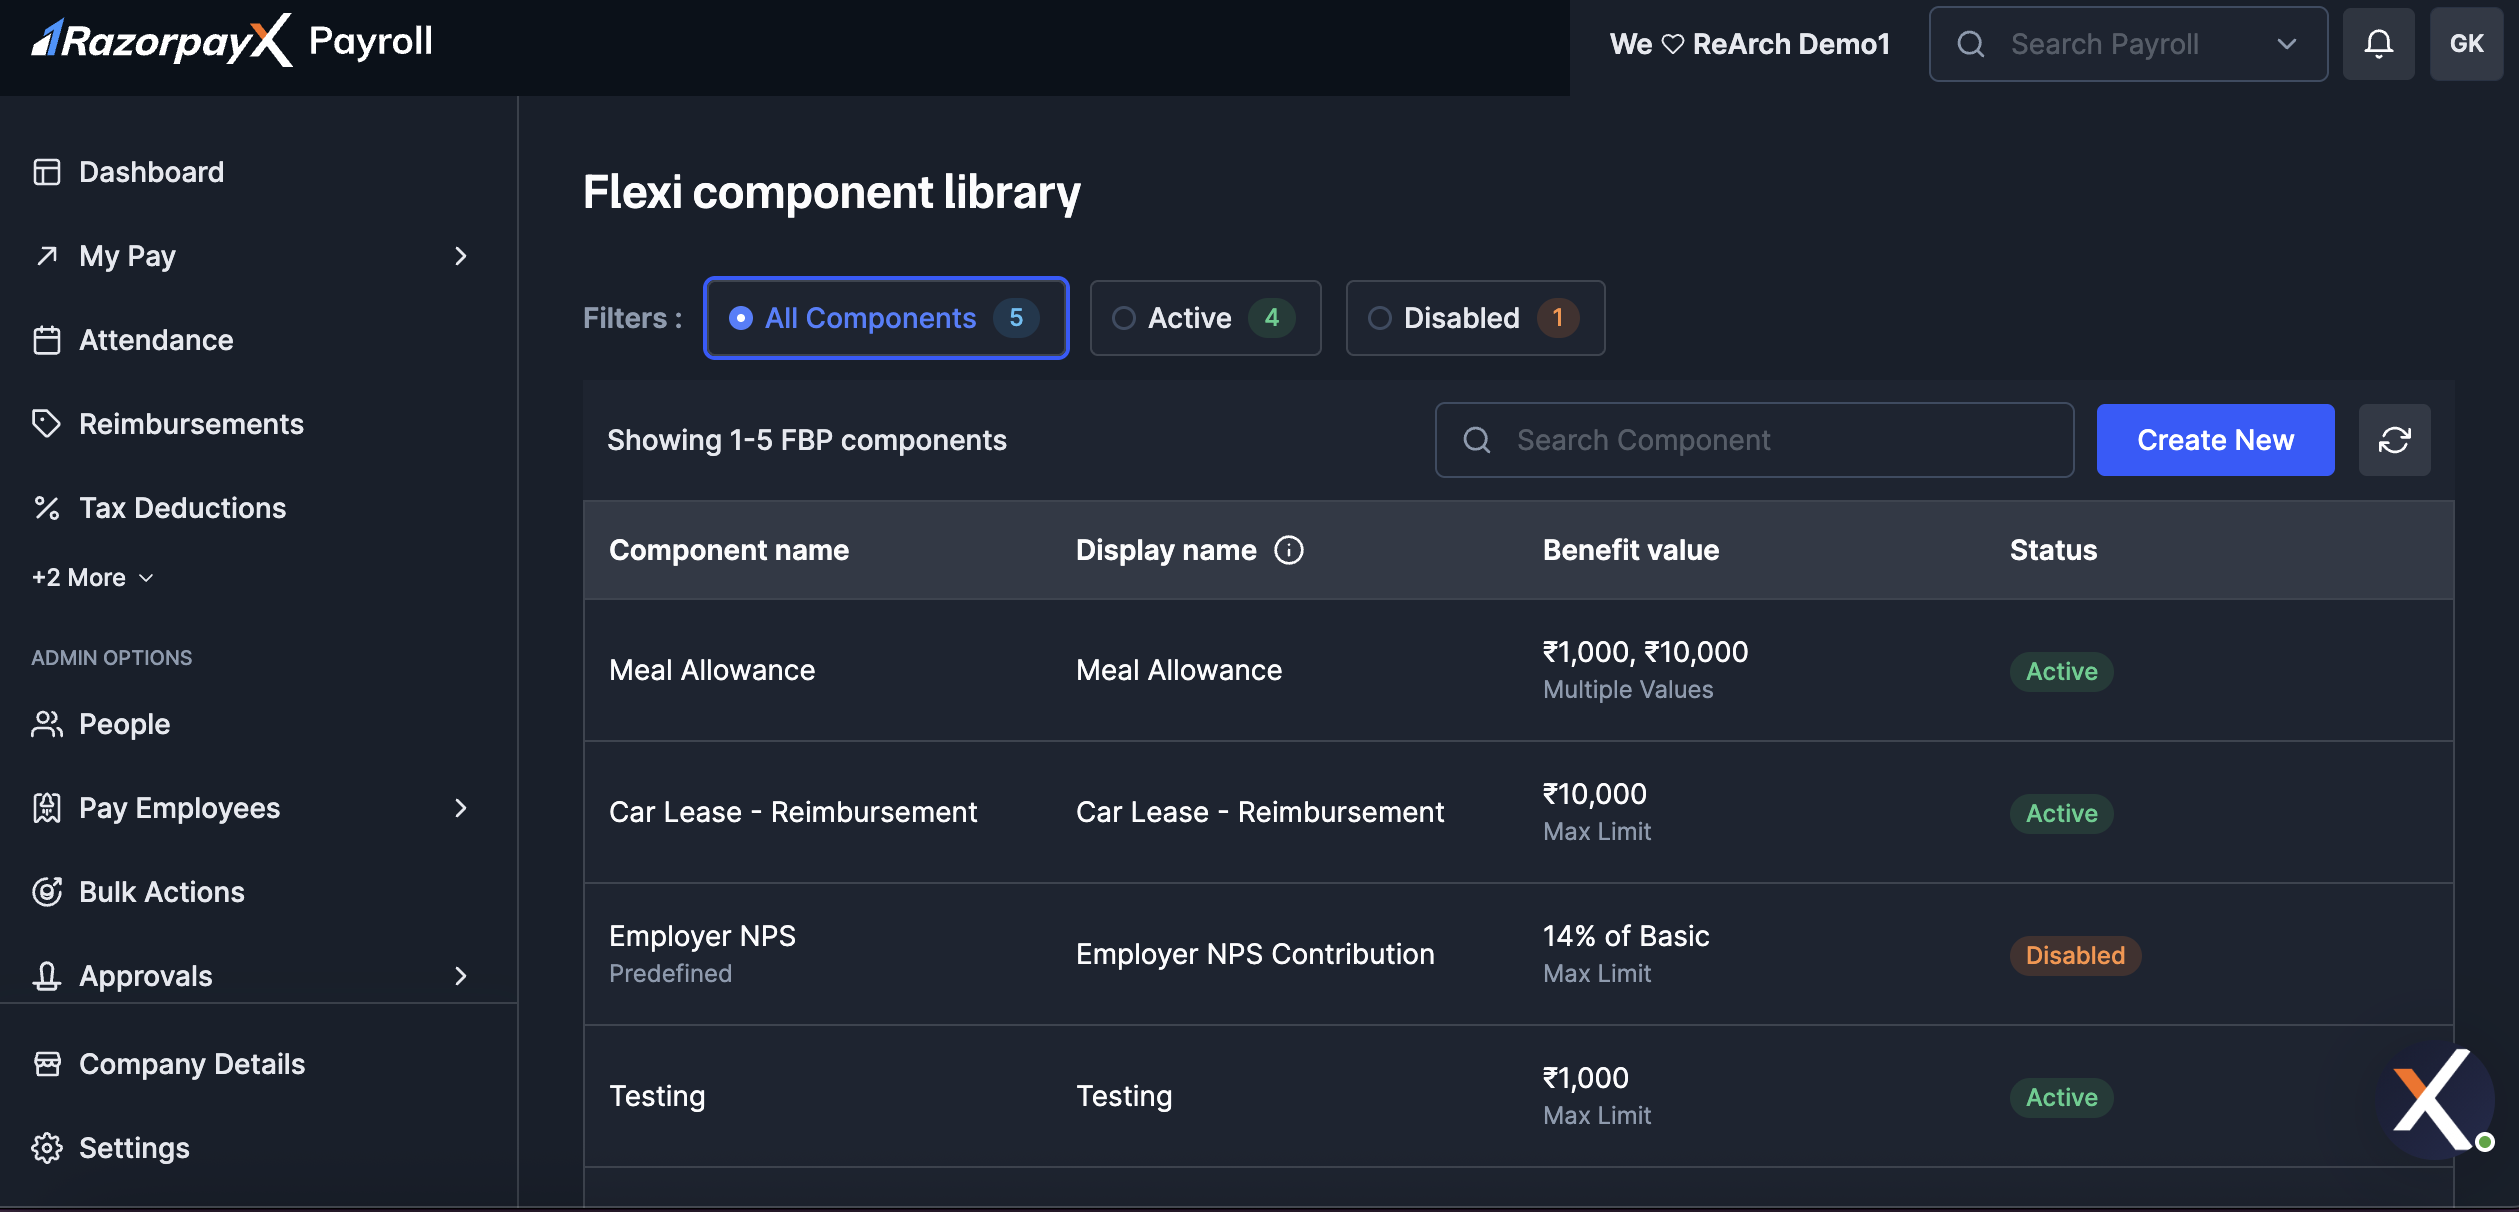Click Employer NPS Contribution display name
The width and height of the screenshot is (2519, 1212).
tap(1255, 954)
